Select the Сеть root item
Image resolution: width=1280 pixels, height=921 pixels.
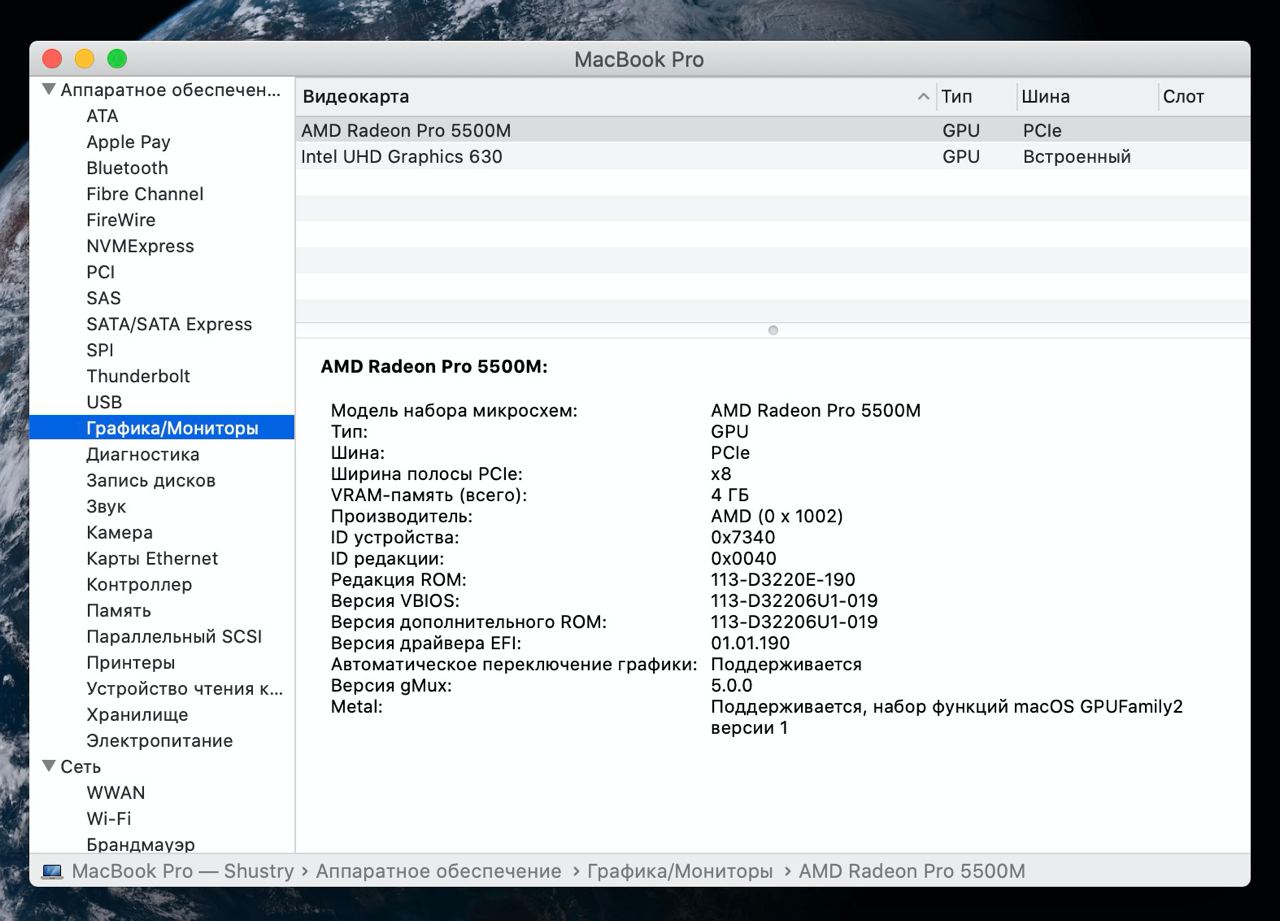81,766
